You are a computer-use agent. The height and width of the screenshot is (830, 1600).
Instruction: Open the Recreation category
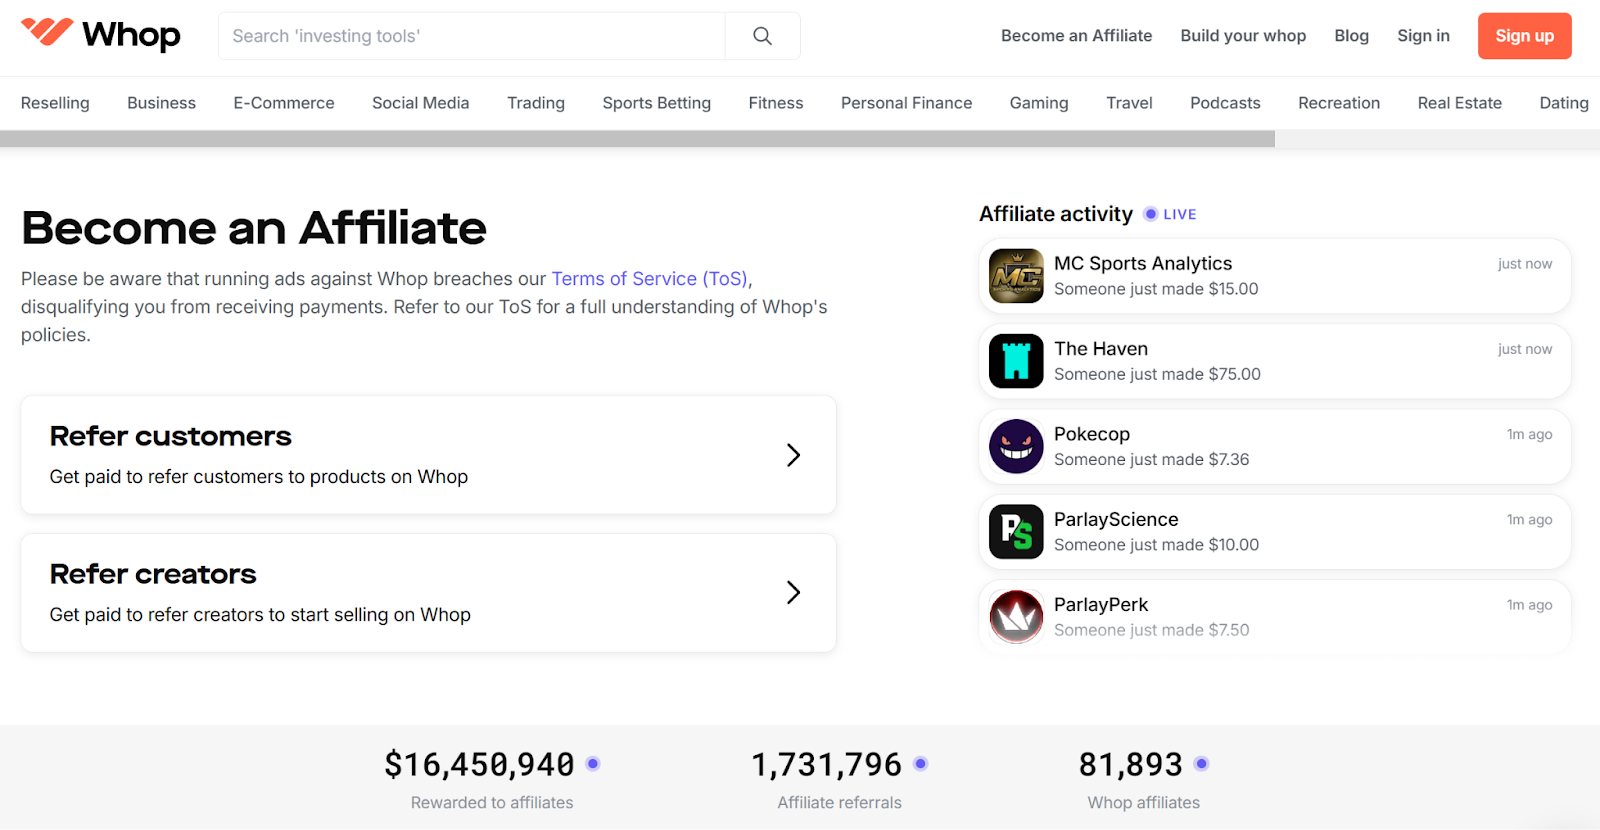click(1339, 103)
